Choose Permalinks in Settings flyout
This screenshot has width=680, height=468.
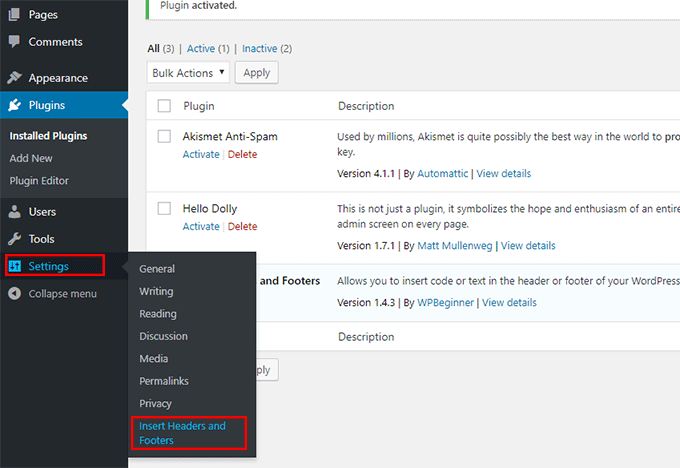164,381
